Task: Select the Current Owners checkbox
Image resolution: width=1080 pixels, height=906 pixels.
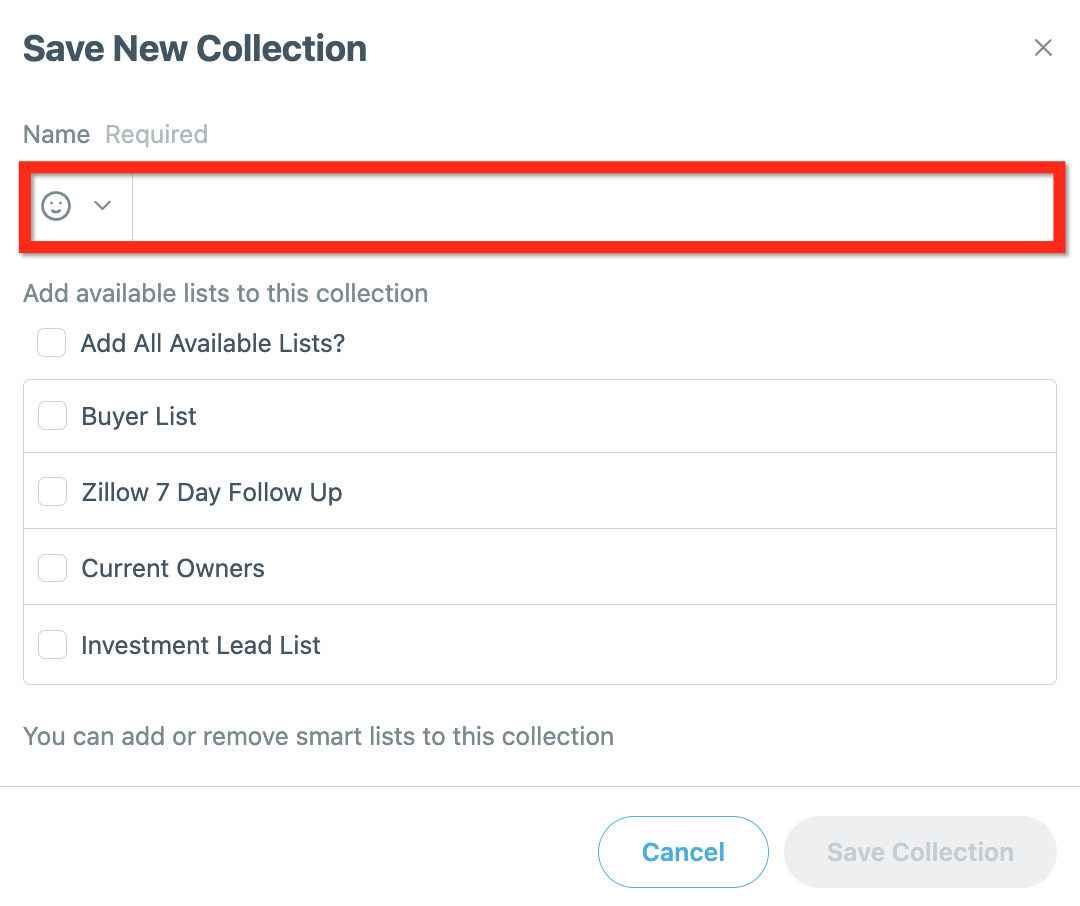Action: coord(52,568)
